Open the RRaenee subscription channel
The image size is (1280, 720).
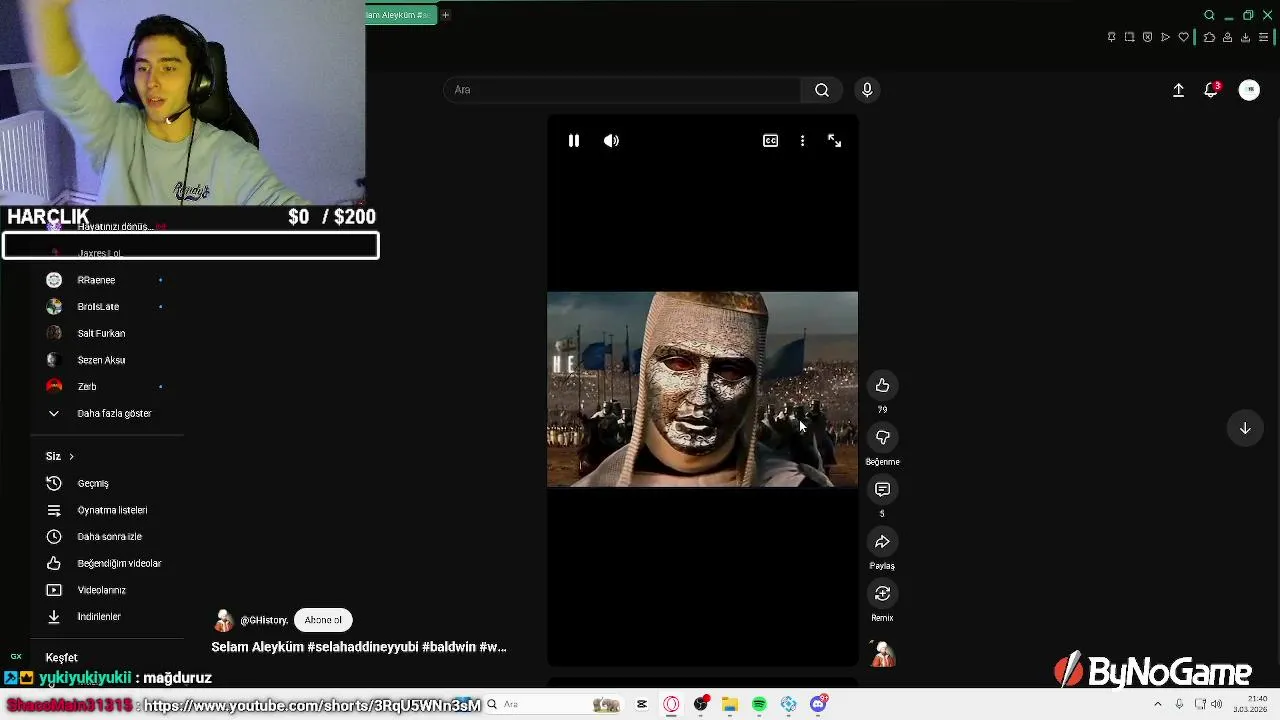point(96,280)
